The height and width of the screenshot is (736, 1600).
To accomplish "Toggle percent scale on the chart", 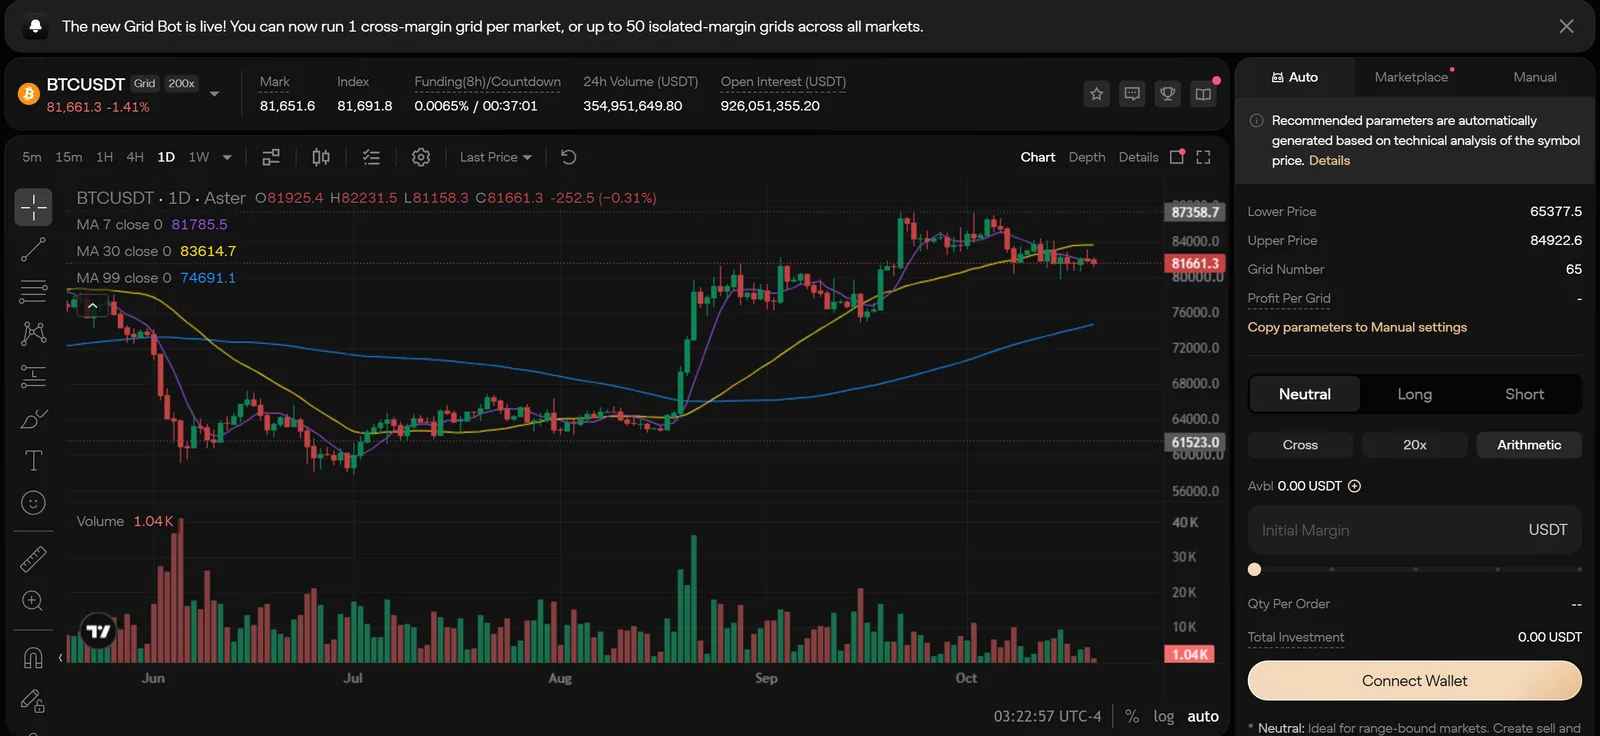I will point(1132,716).
